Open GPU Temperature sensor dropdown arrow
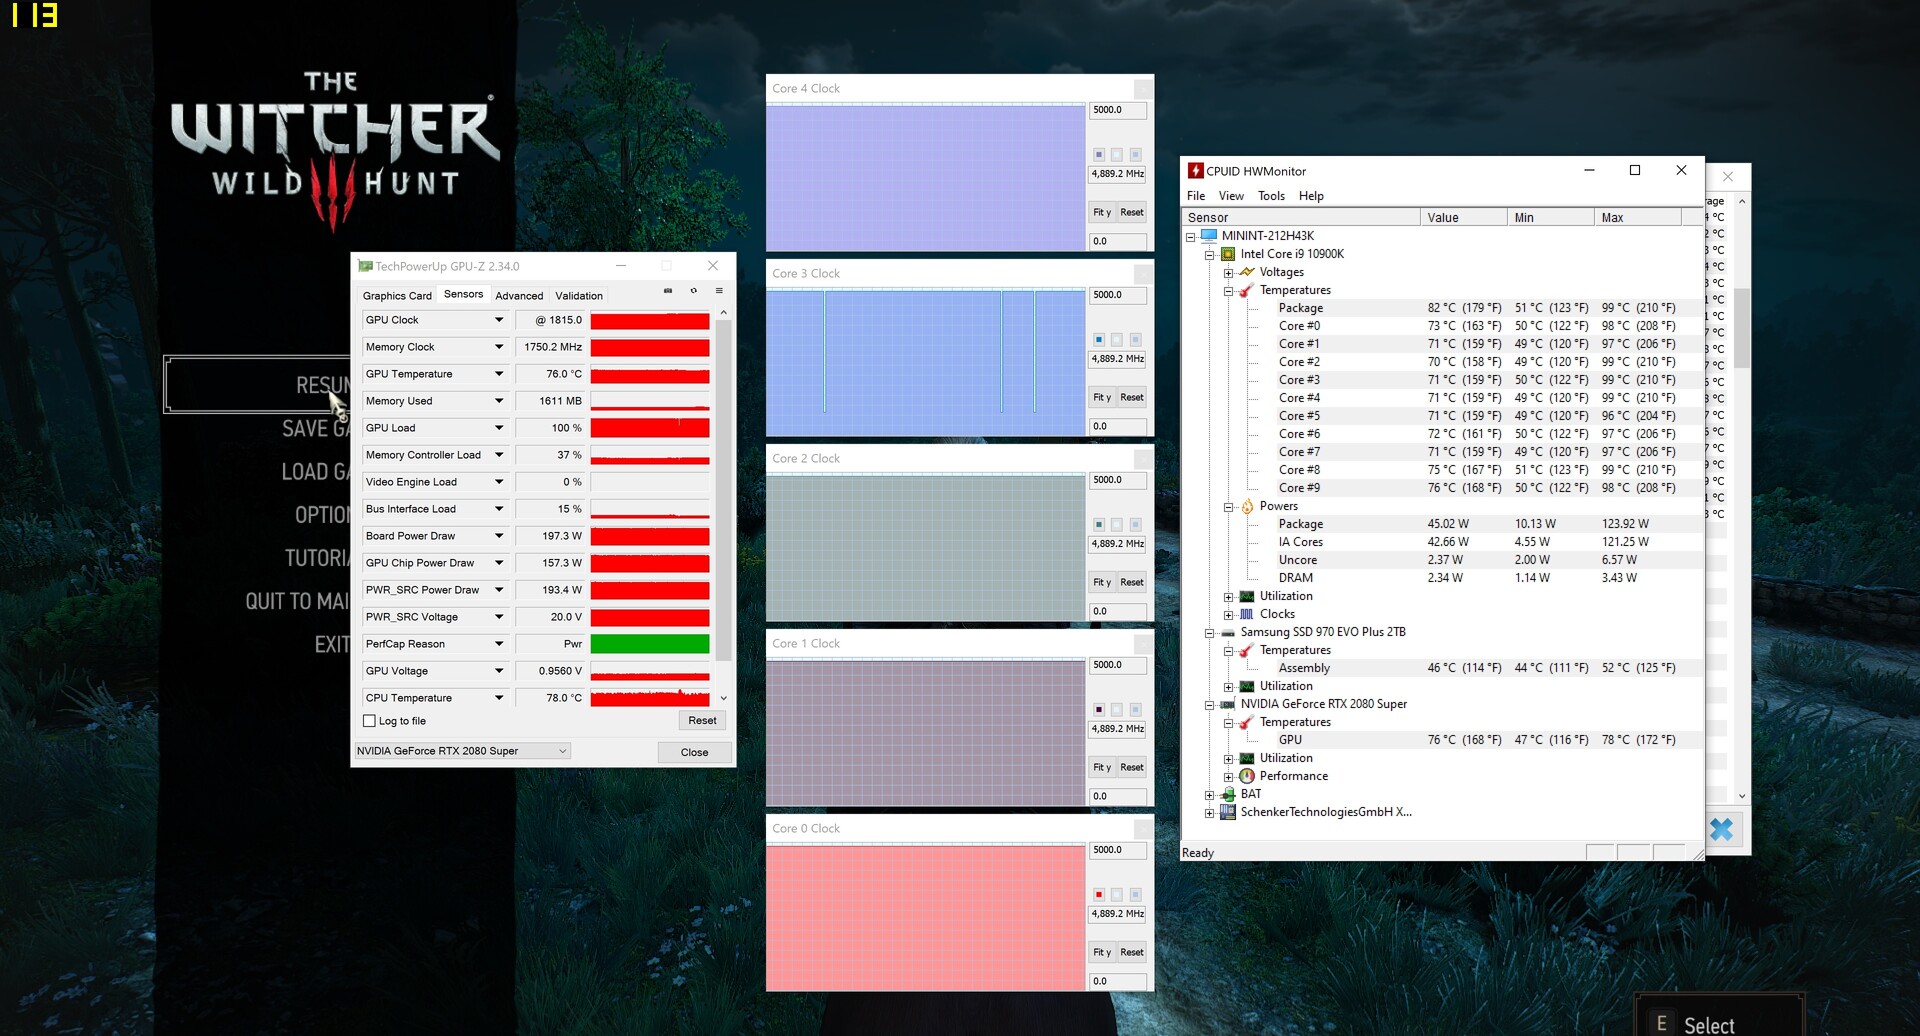The image size is (1920, 1036). [499, 374]
